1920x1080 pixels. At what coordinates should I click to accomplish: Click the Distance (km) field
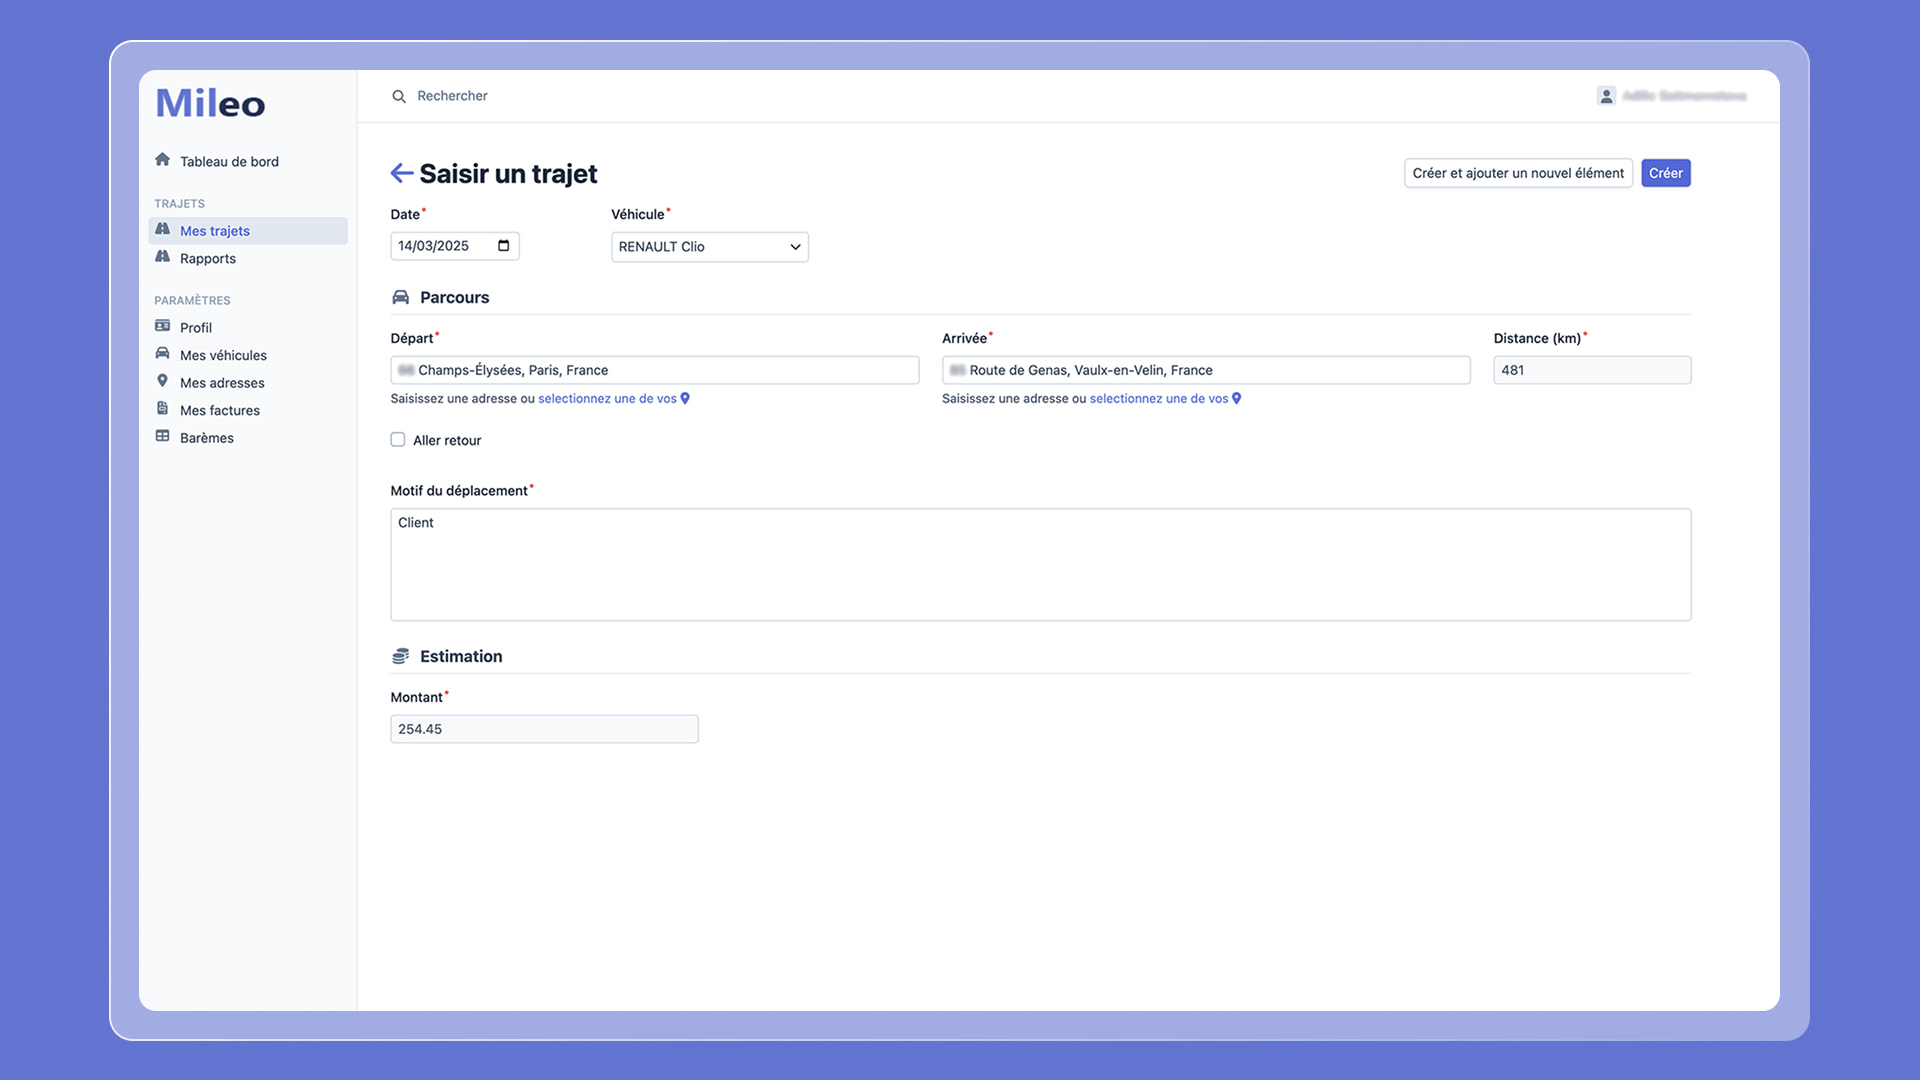1591,370
